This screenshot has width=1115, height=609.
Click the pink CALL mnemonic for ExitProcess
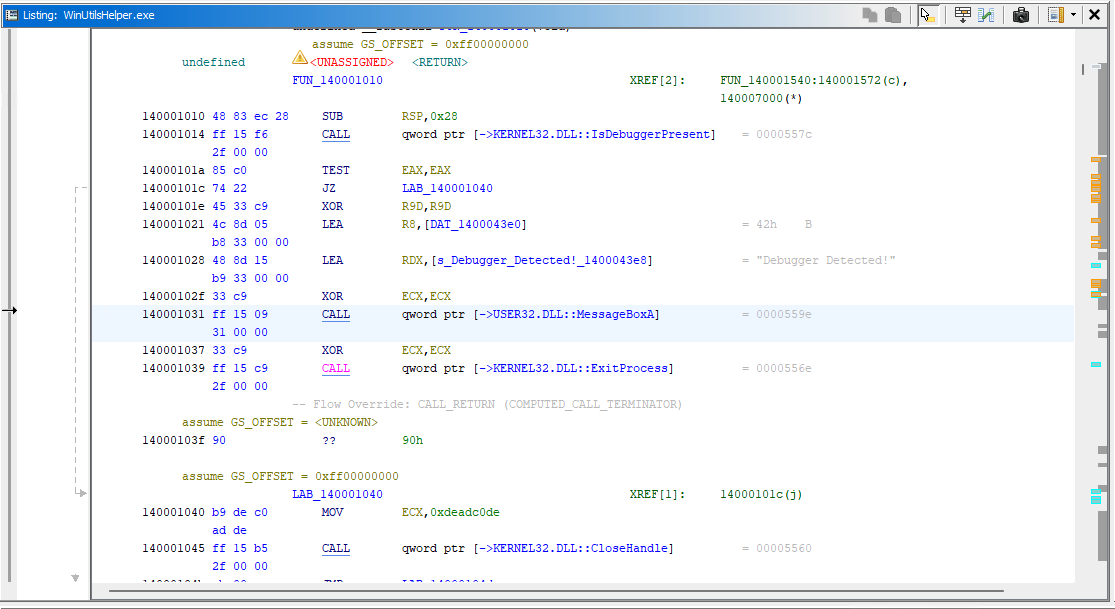pyautogui.click(x=336, y=369)
